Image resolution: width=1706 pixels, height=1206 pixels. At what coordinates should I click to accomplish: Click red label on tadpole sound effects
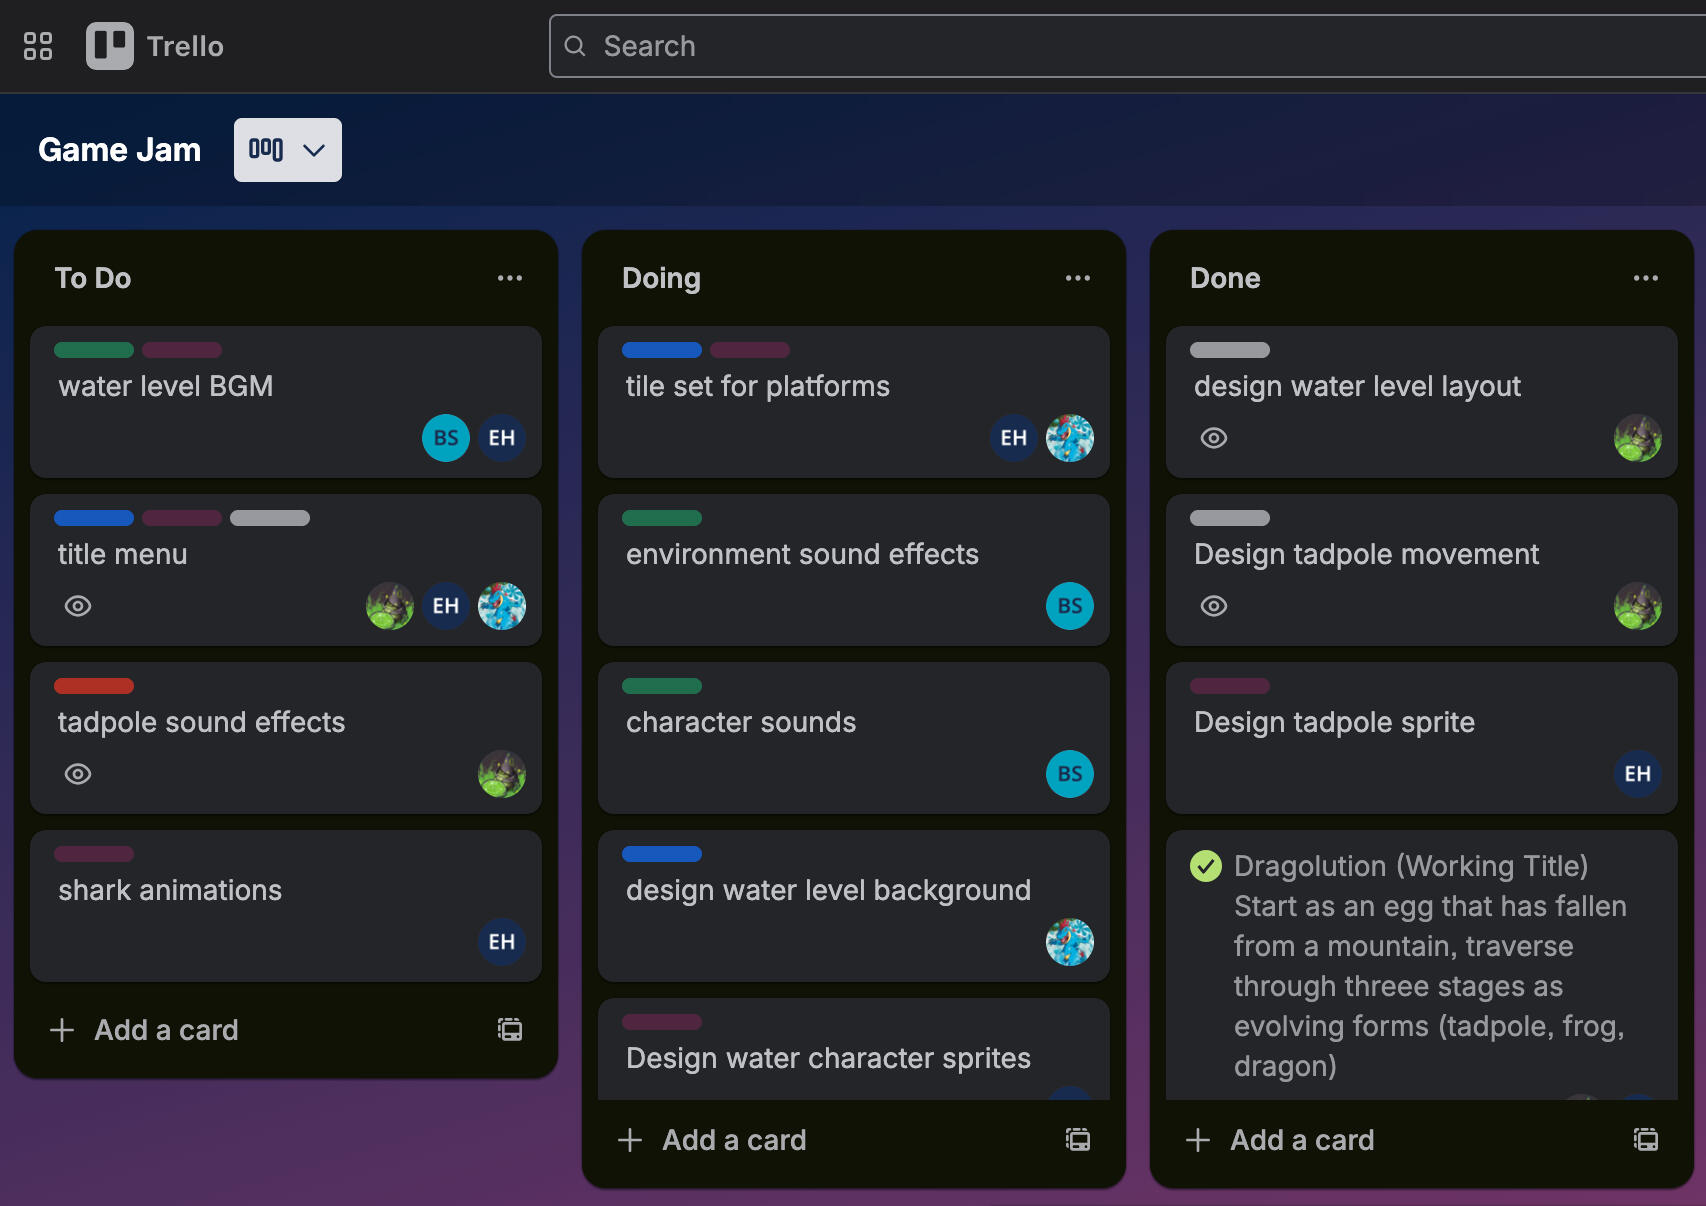pos(94,686)
